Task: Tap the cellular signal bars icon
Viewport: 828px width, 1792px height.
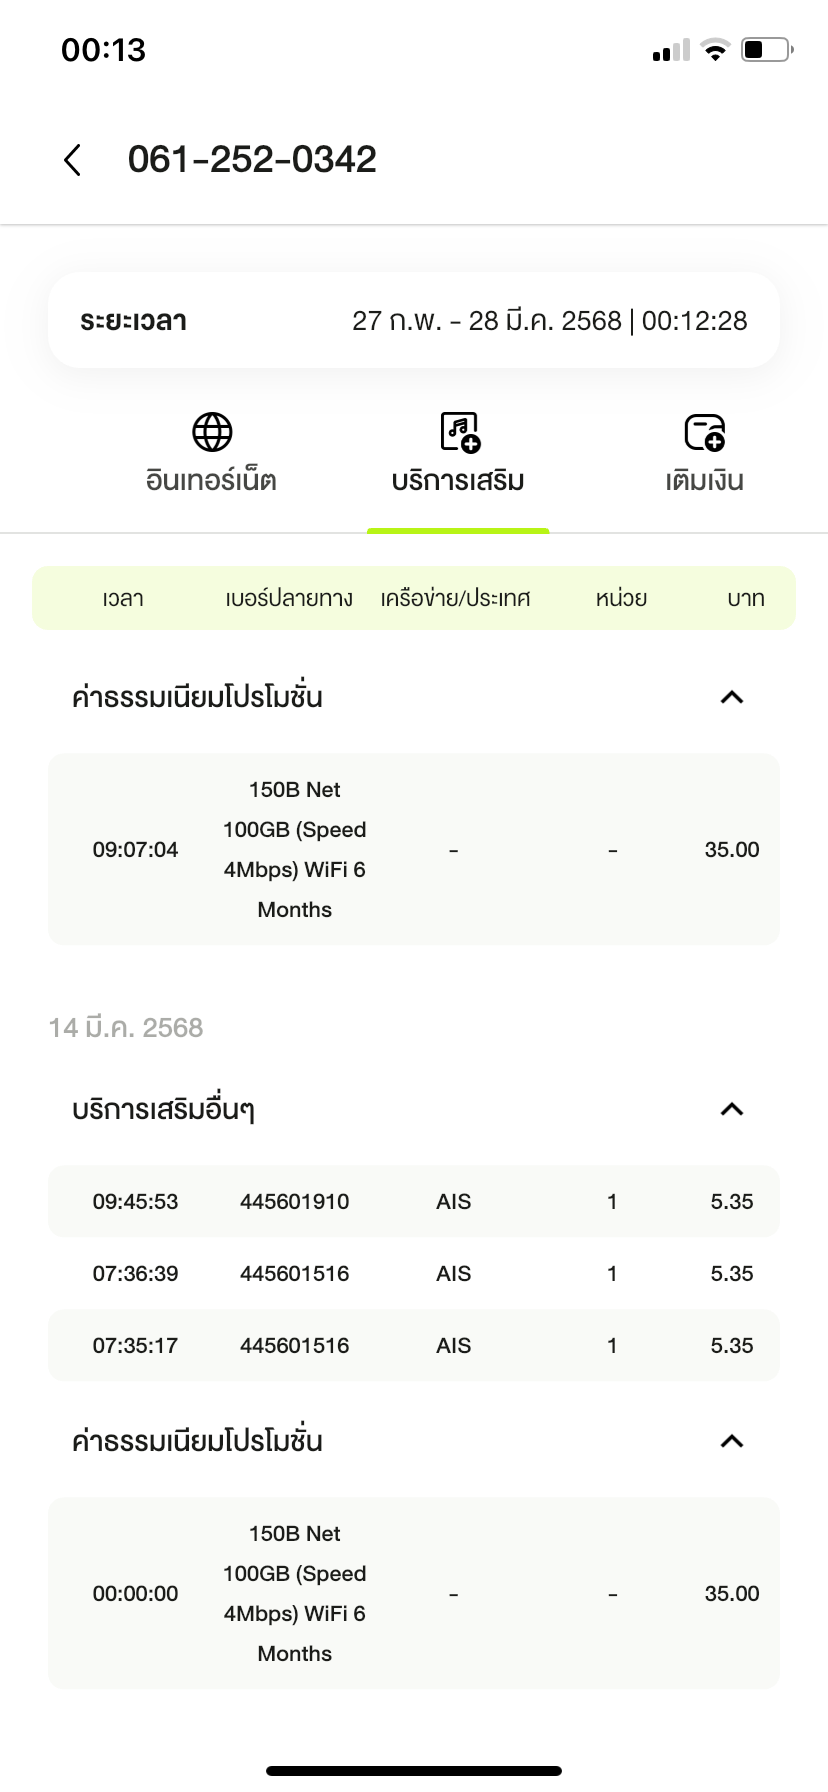Action: tap(670, 51)
